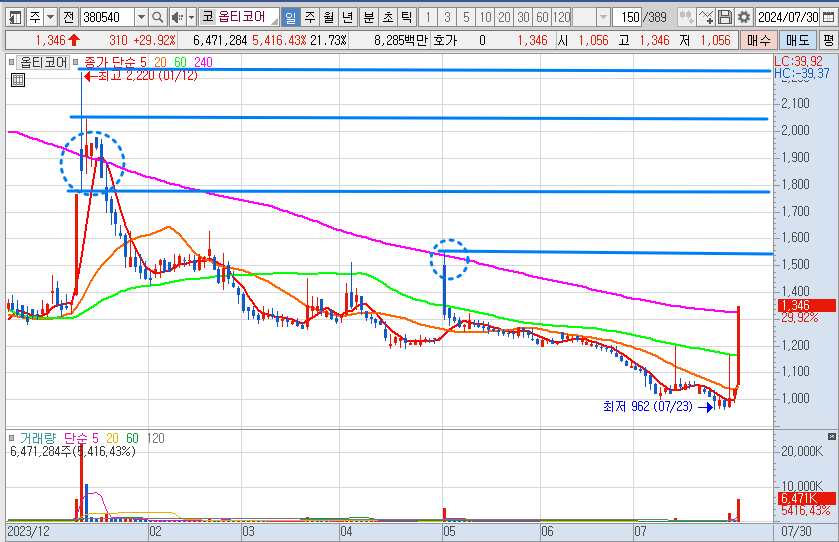
Task: Click the 코 KOSDAQ market badge
Action: click(207, 18)
